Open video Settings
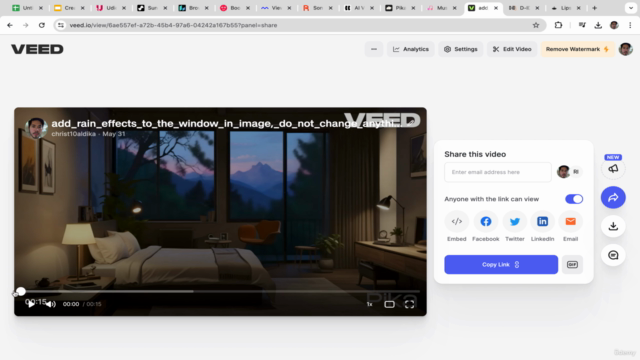This screenshot has width=640, height=360. (461, 49)
